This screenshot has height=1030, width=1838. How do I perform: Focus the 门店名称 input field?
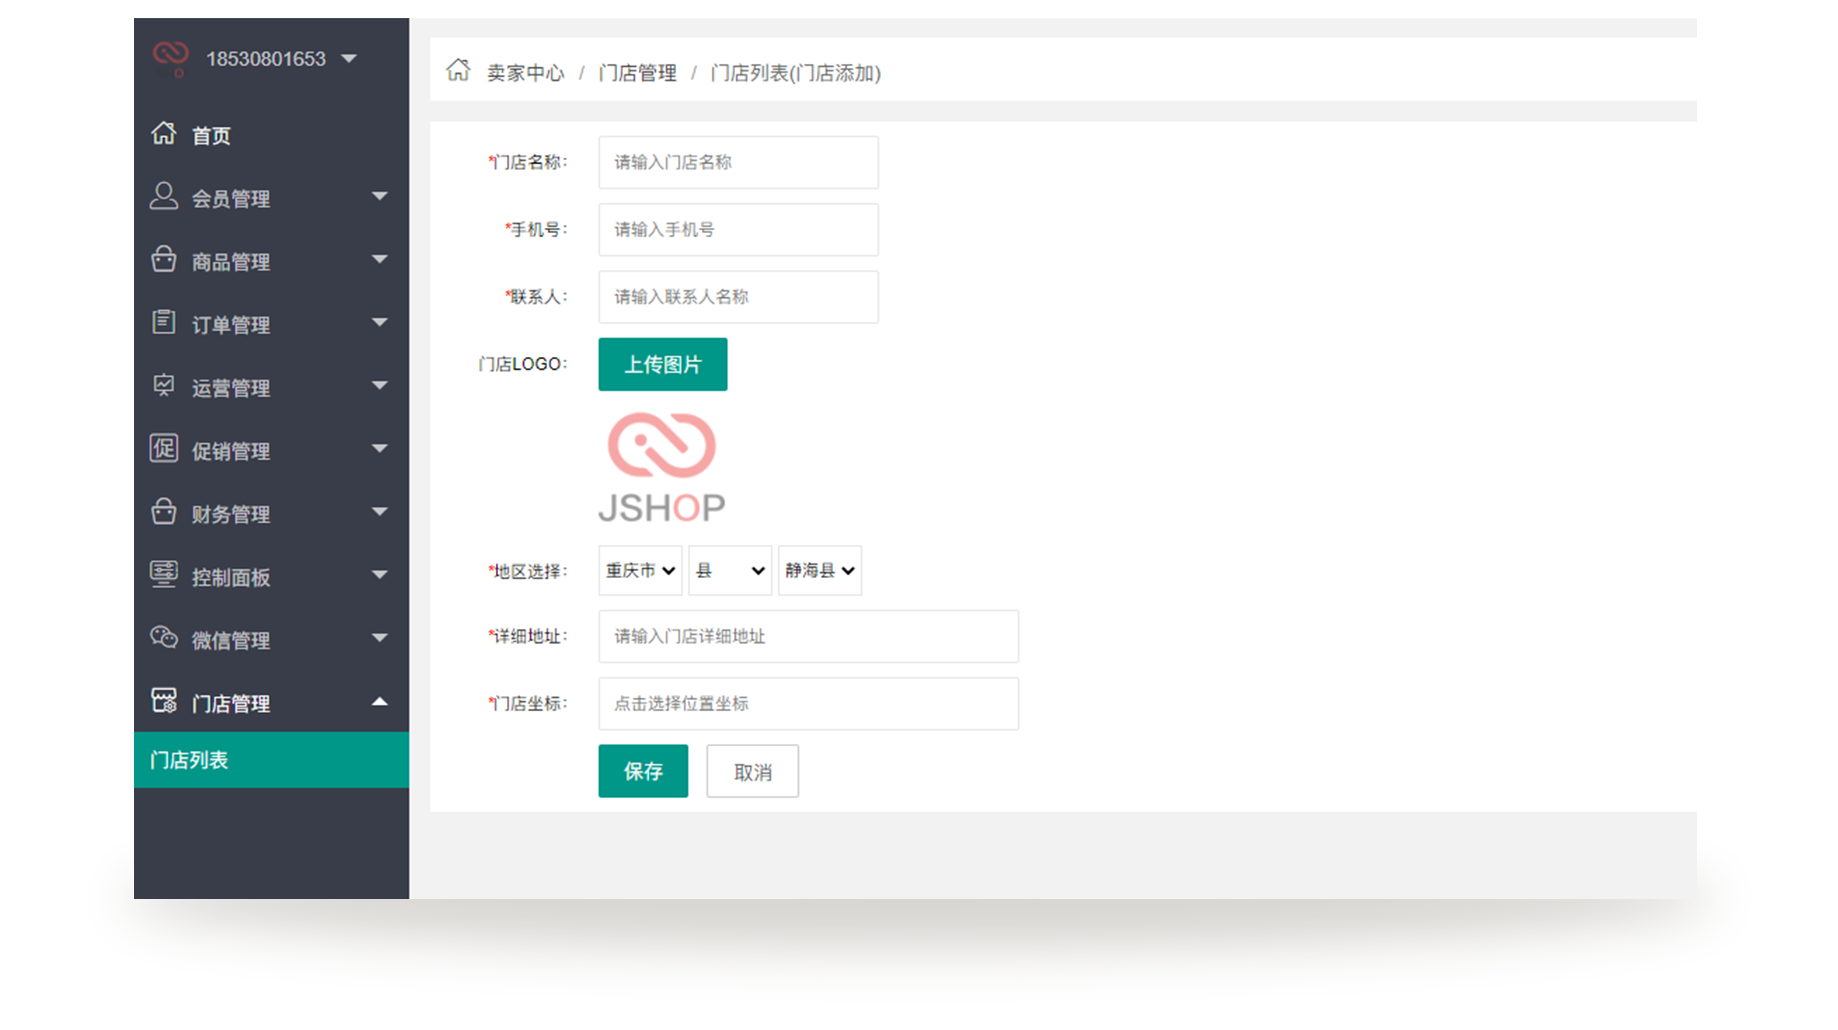click(738, 162)
